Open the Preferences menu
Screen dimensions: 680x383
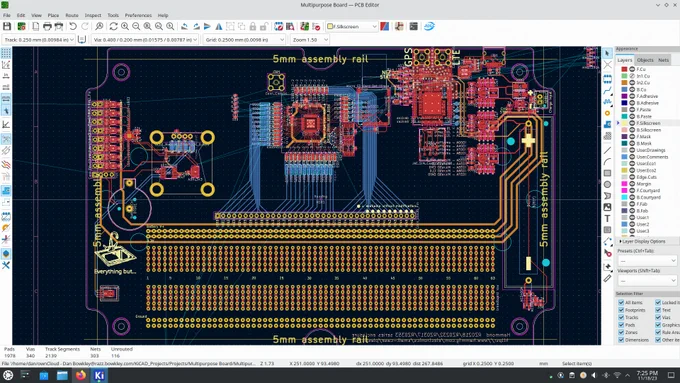pos(138,15)
